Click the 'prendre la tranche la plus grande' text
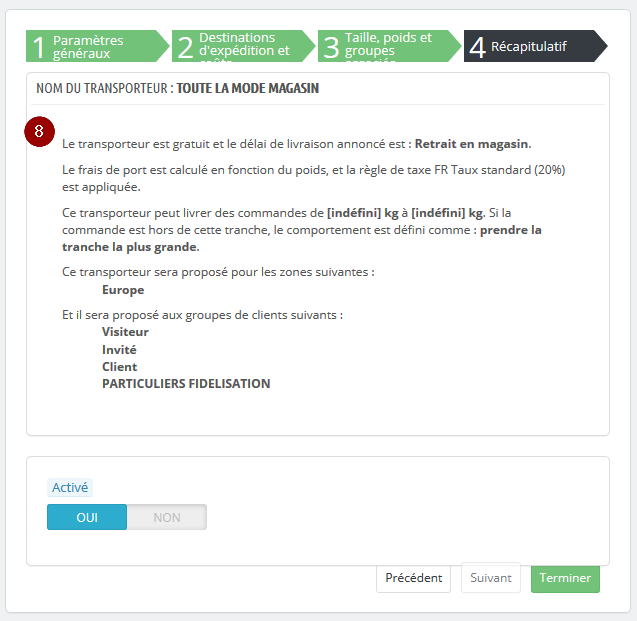 point(301,238)
